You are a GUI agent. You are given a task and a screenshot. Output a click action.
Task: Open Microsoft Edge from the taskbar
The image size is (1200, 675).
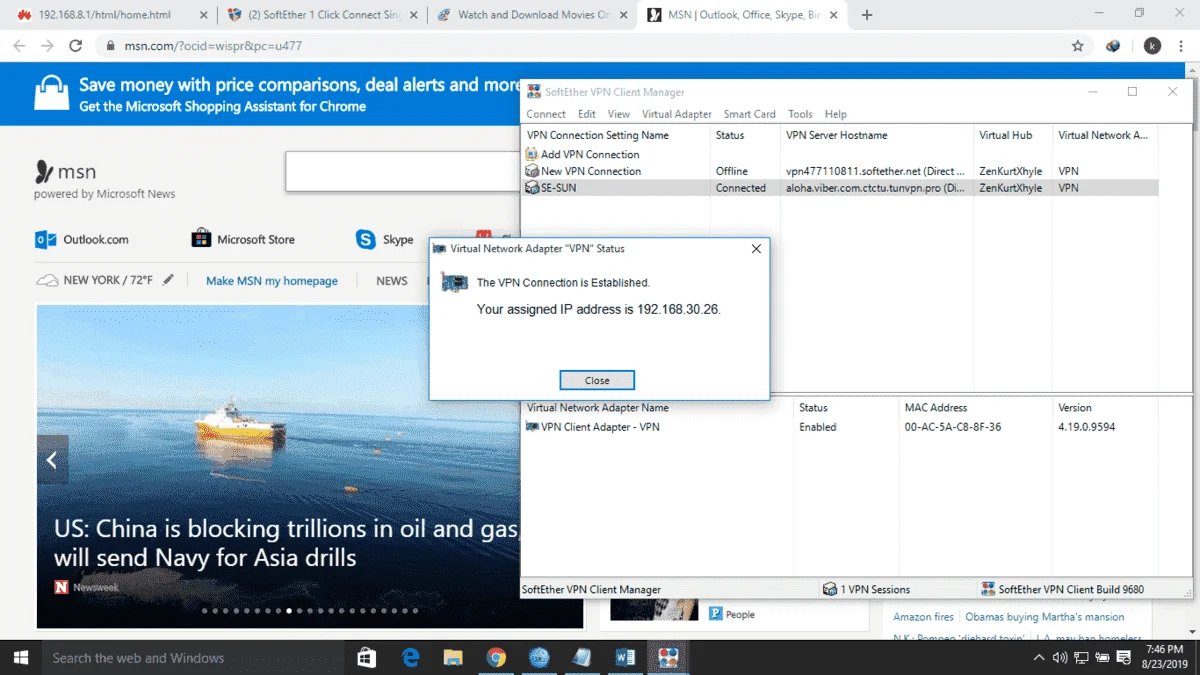410,658
